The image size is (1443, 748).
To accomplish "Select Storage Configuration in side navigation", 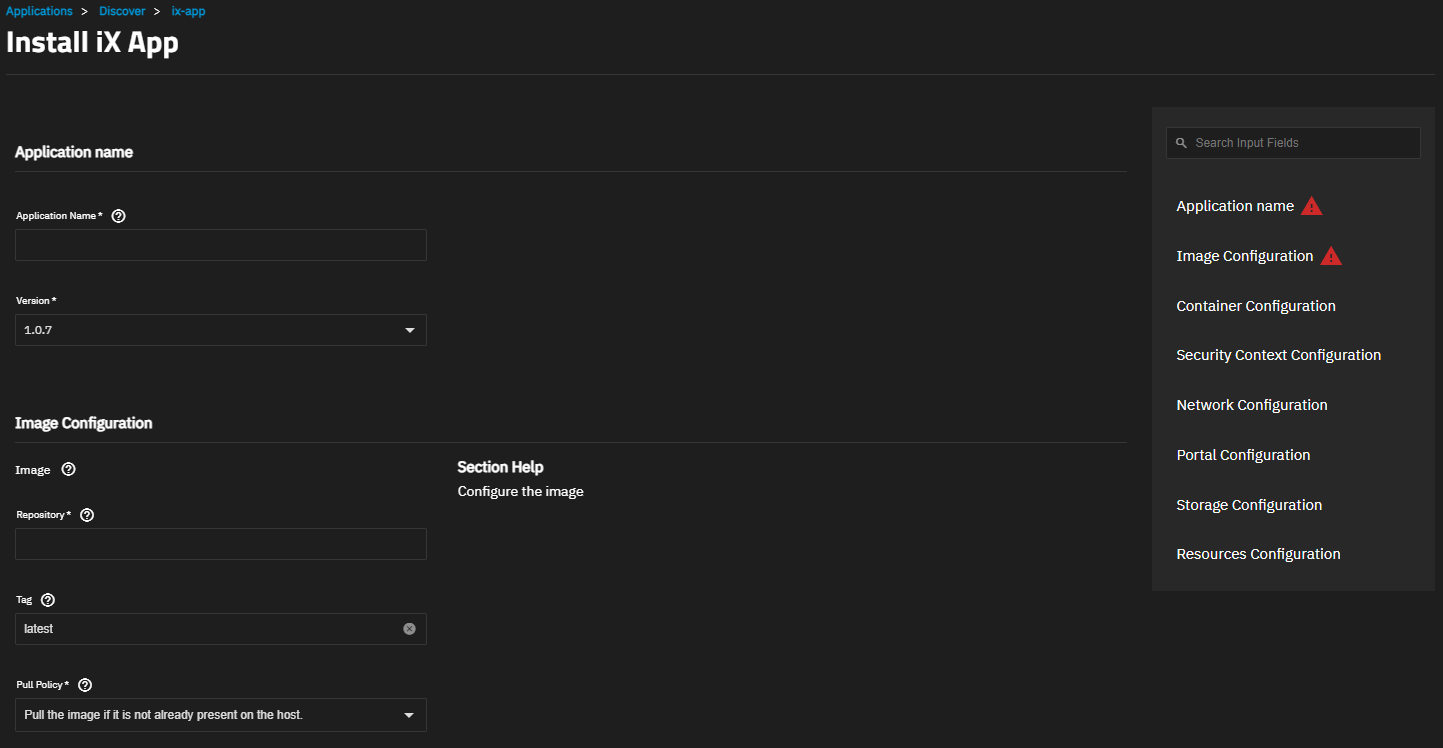I will [1249, 505].
